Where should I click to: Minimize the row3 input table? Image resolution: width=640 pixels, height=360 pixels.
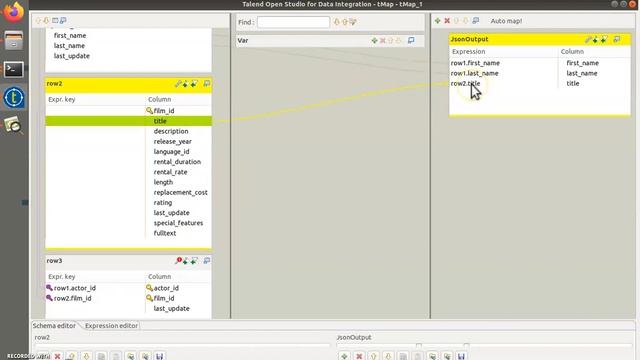[x=207, y=260]
